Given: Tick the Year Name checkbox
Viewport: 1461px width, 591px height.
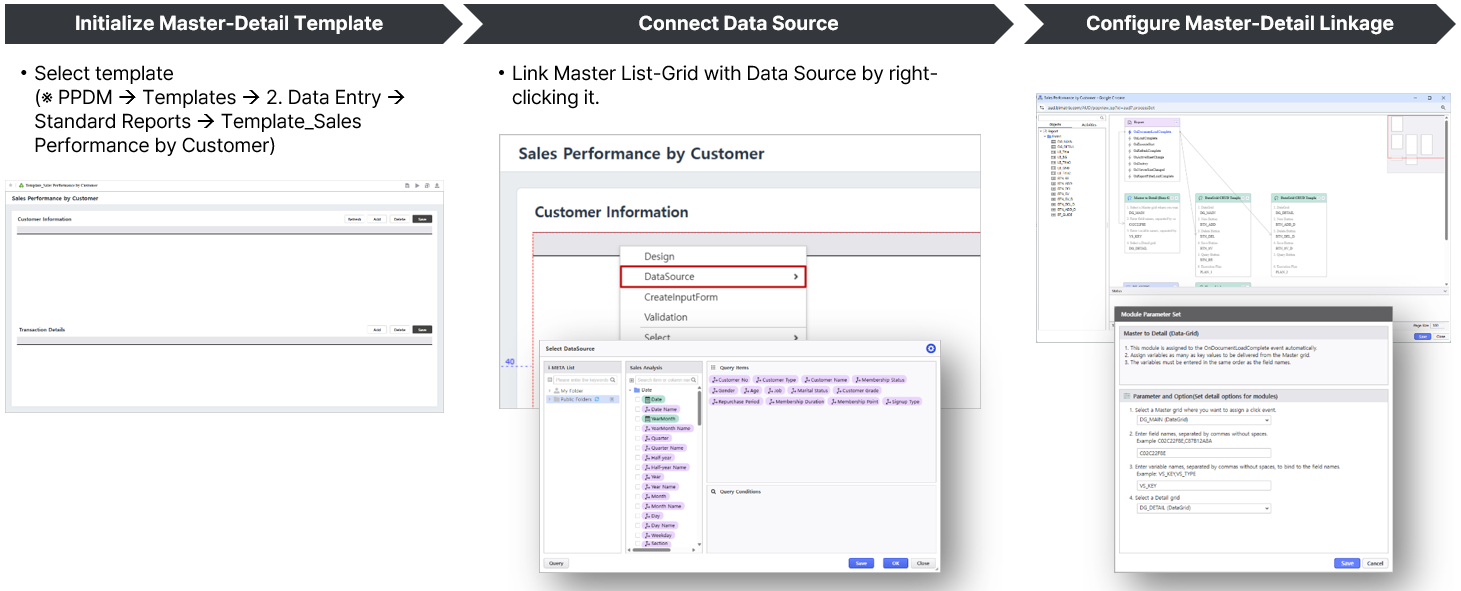Looking at the screenshot, I should (637, 487).
